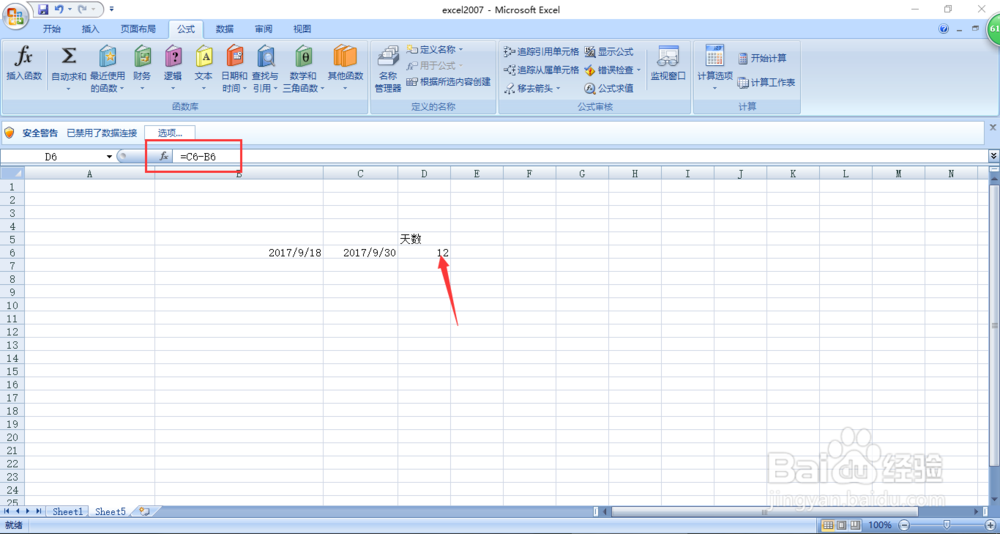Click Error Checking (错误检查)
Screen dimensions: 1000x534
[x=609, y=70]
